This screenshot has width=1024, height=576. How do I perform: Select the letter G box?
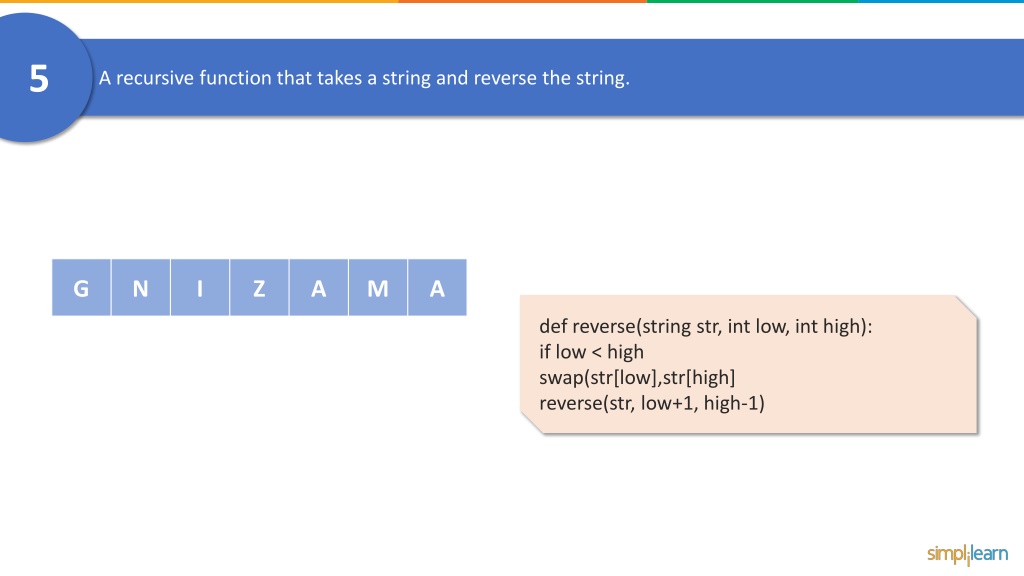pyautogui.click(x=81, y=287)
